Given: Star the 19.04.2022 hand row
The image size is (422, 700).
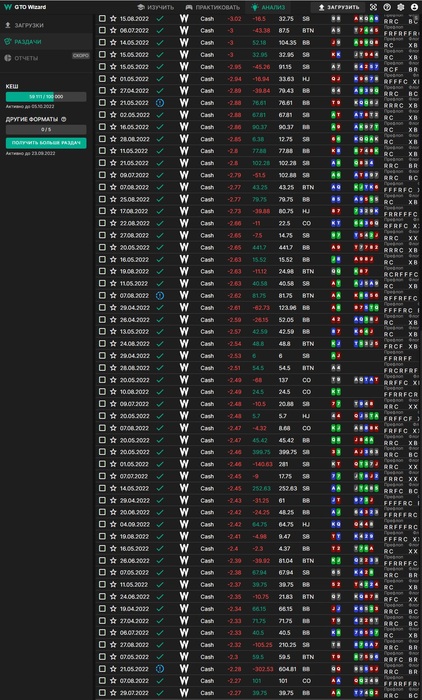Looking at the screenshot, I should pyautogui.click(x=113, y=609).
